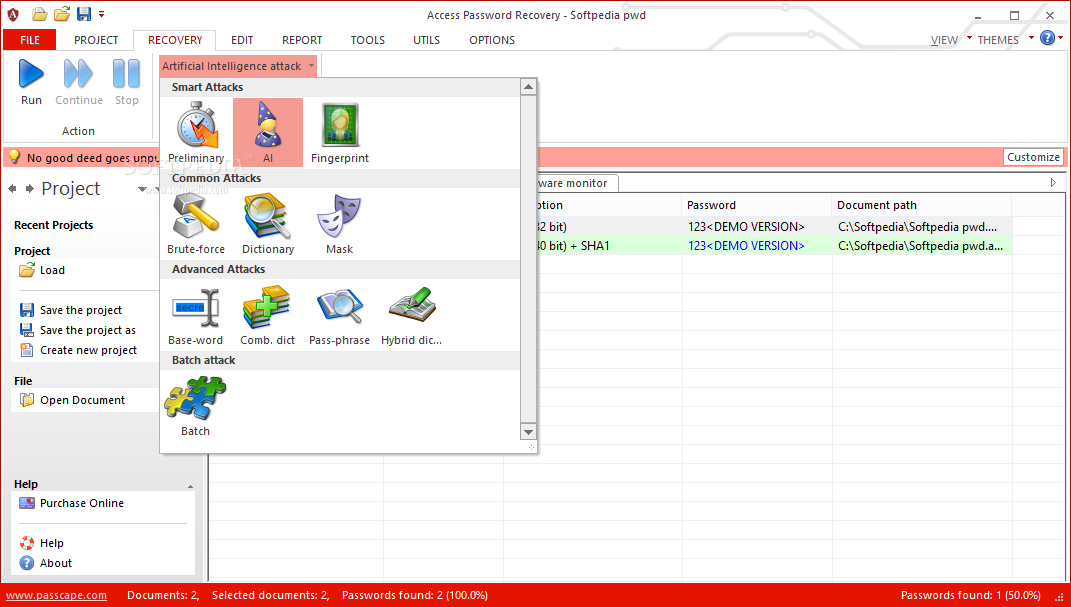Screen dimensions: 1071x607
Task: Click the Password column header
Action: pyautogui.click(x=757, y=205)
